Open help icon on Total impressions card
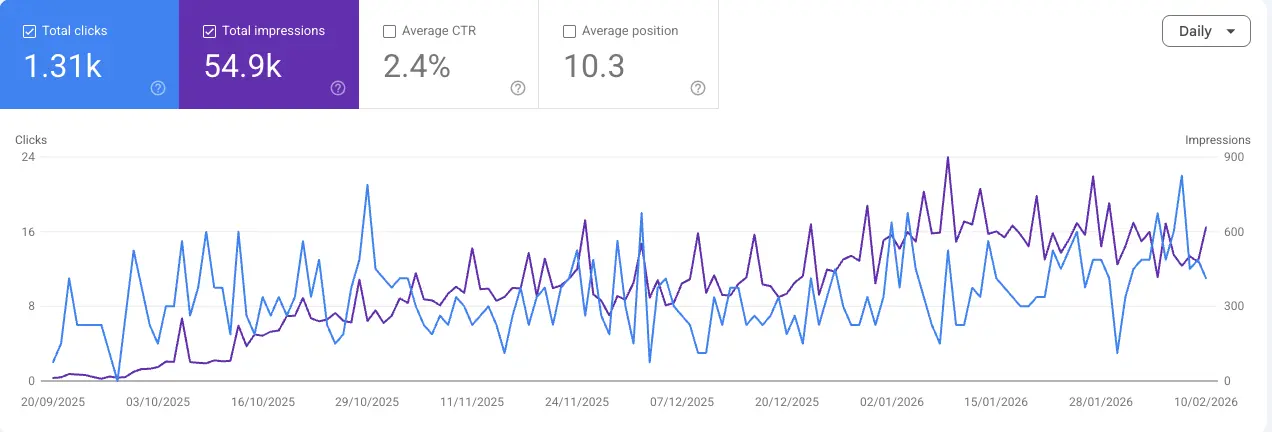The image size is (1272, 432). tap(338, 88)
